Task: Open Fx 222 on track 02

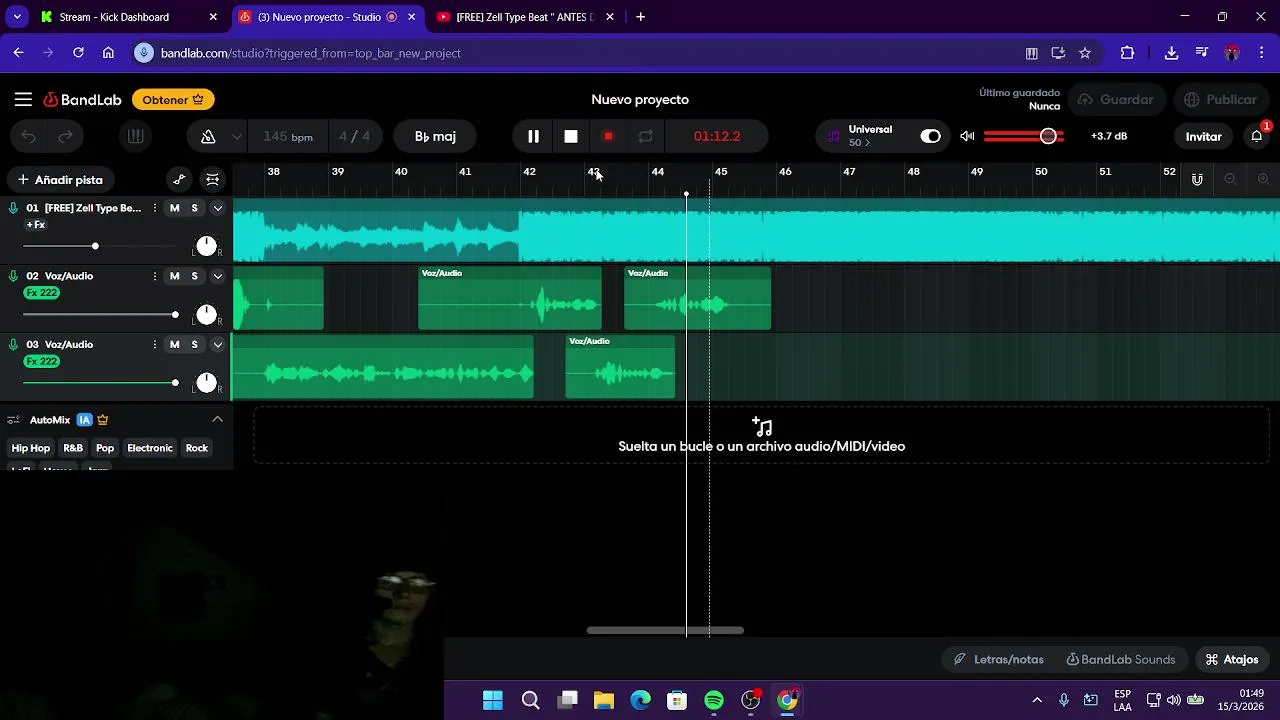Action: (x=42, y=293)
